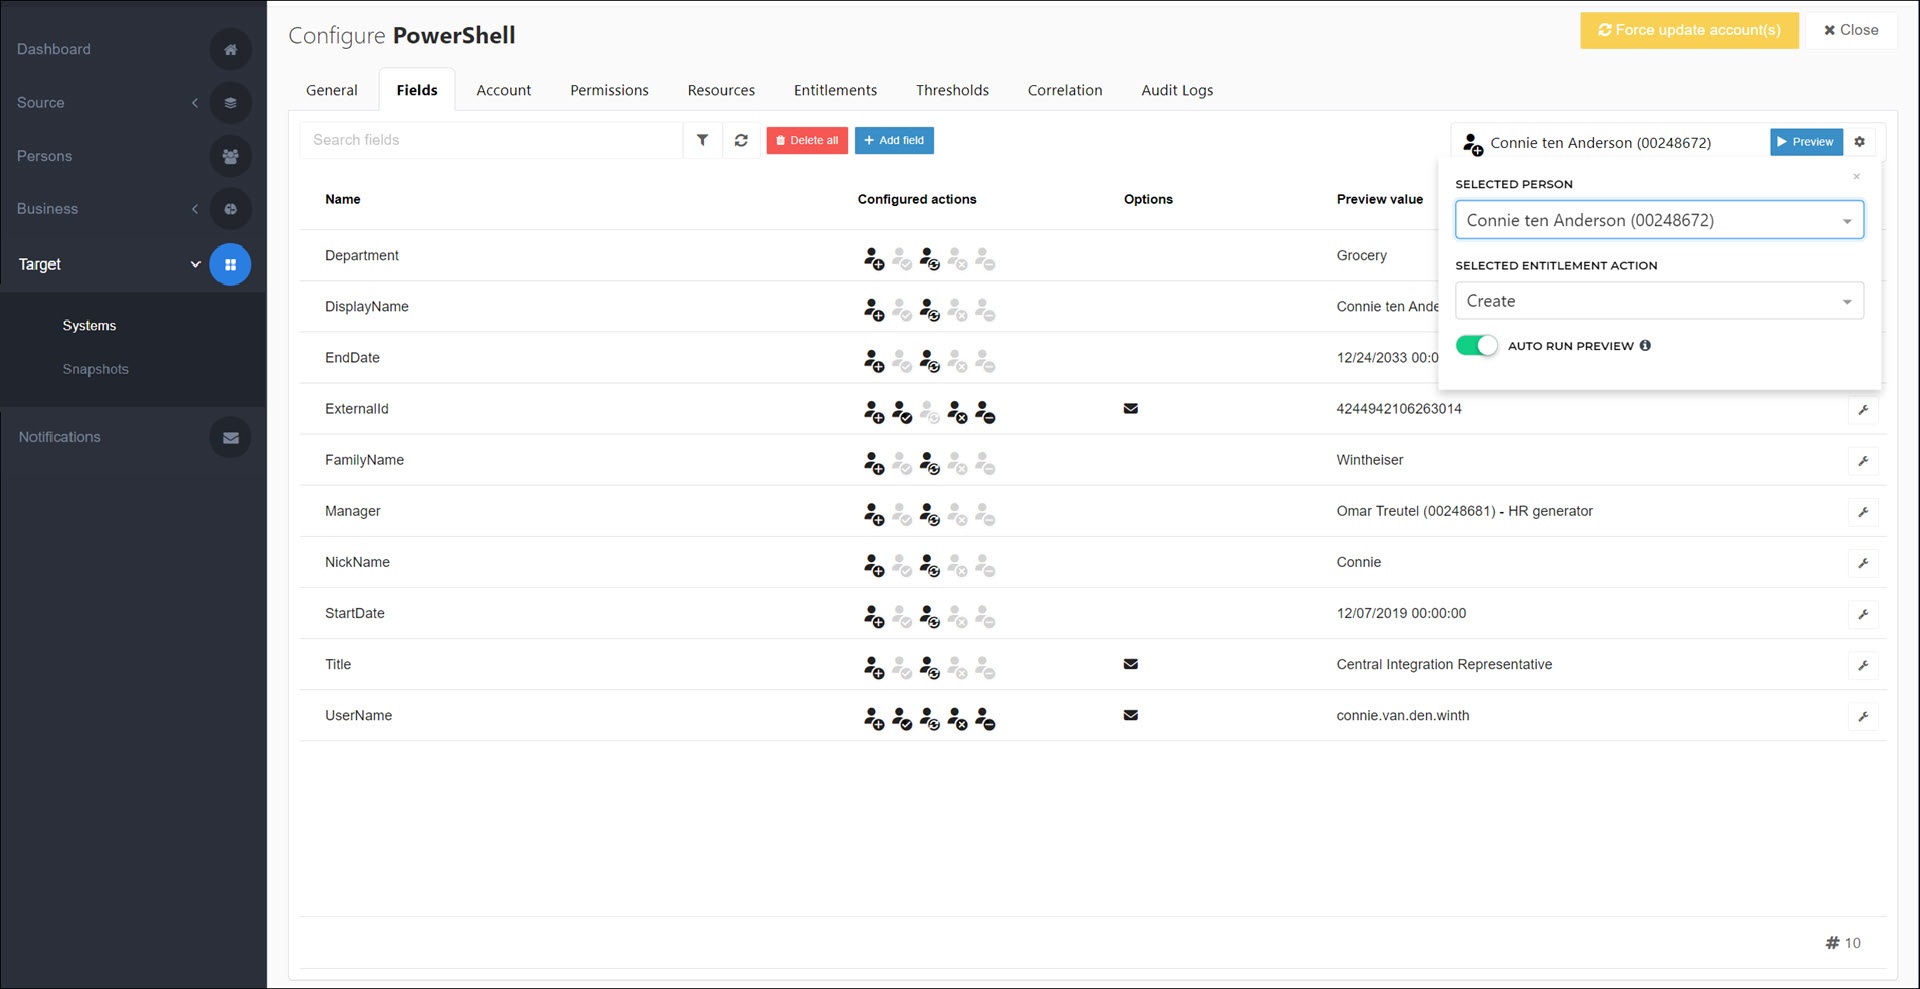Toggle Manager delete action icon
Image resolution: width=1920 pixels, height=989 pixels.
pos(985,514)
